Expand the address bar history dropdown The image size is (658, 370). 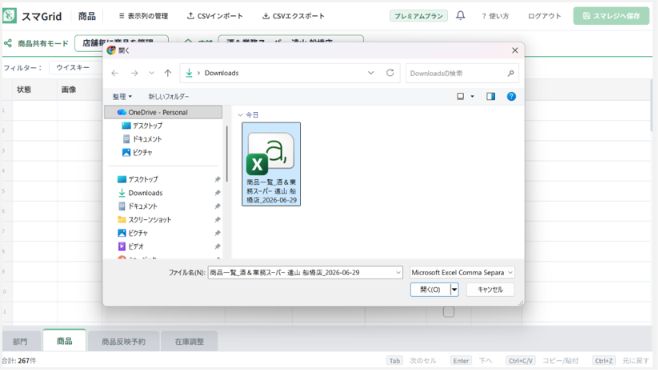[x=371, y=73]
